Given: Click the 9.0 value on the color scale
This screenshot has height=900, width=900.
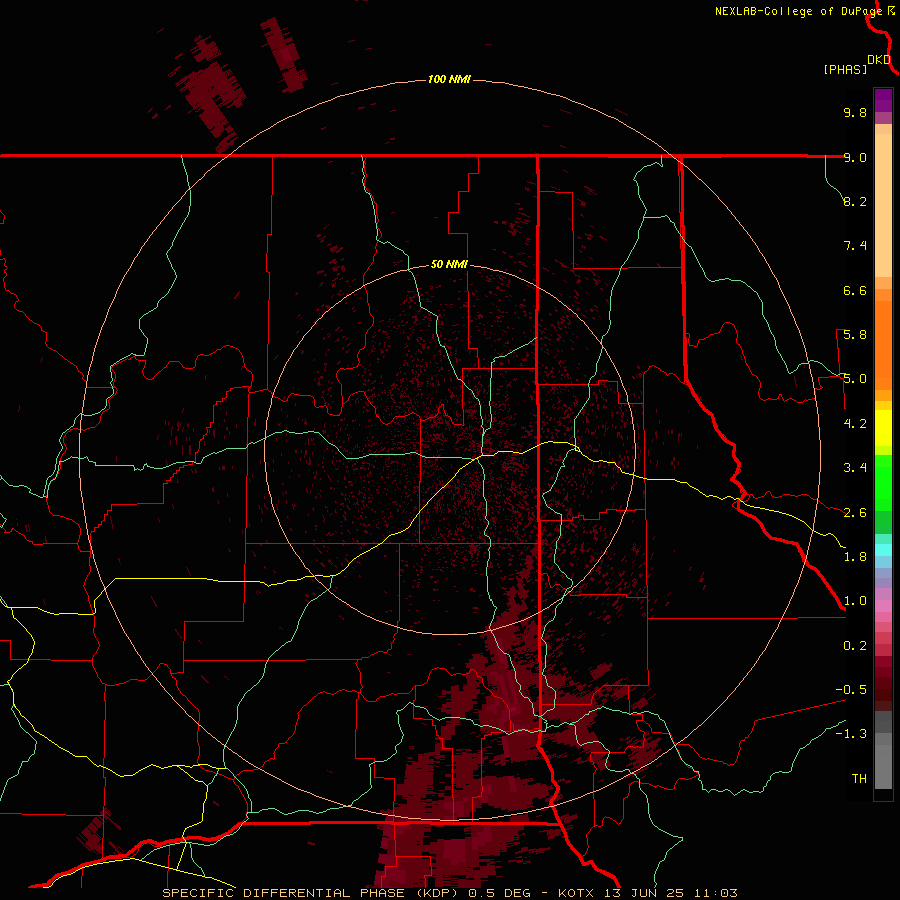Looking at the screenshot, I should point(855,157).
